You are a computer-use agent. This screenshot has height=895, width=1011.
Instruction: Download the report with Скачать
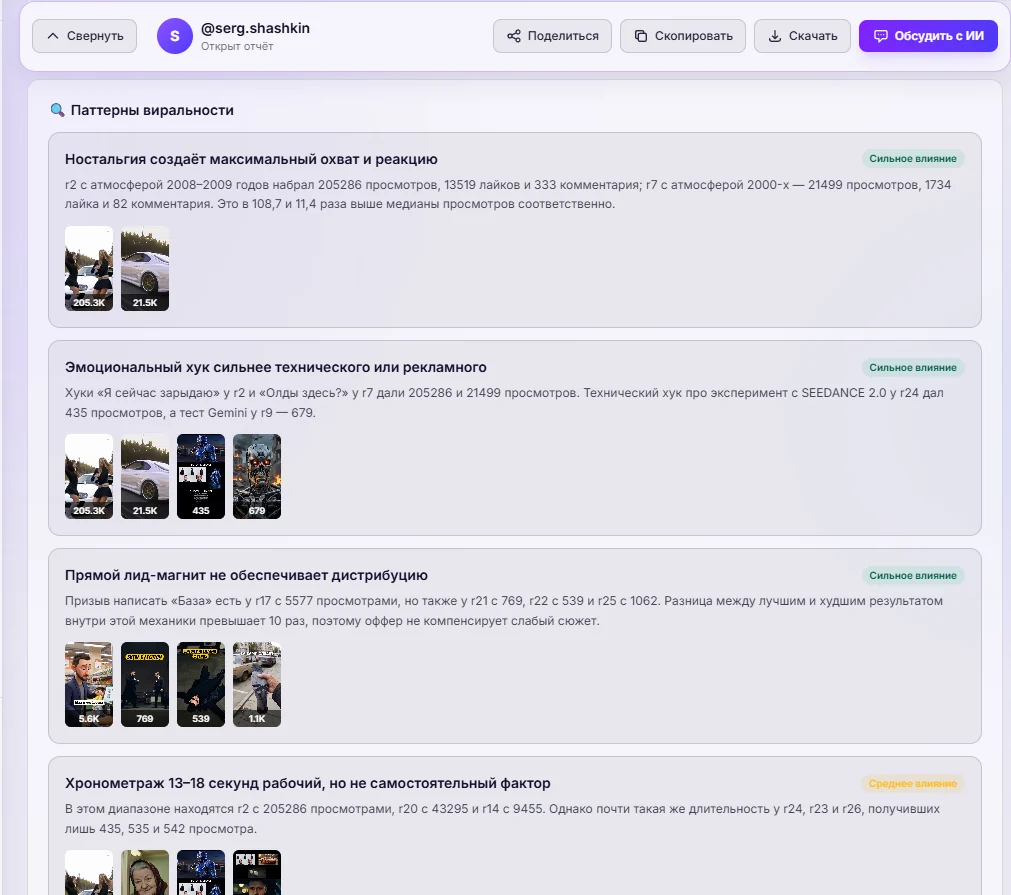pyautogui.click(x=802, y=36)
